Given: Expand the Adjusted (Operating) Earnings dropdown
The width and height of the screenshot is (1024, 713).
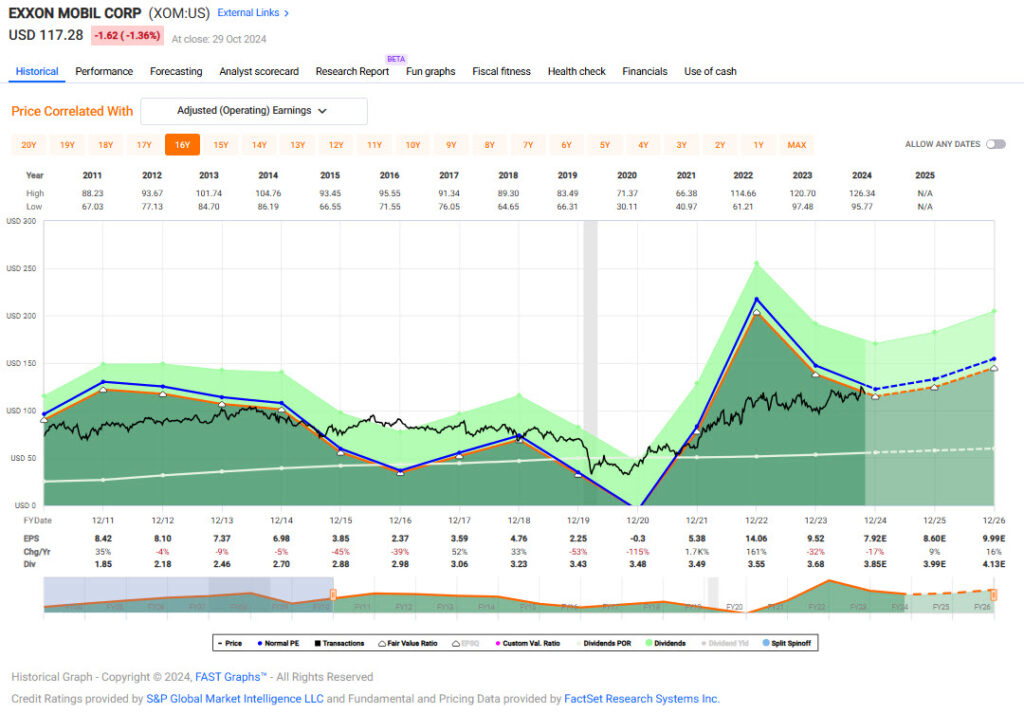Looking at the screenshot, I should 254,111.
